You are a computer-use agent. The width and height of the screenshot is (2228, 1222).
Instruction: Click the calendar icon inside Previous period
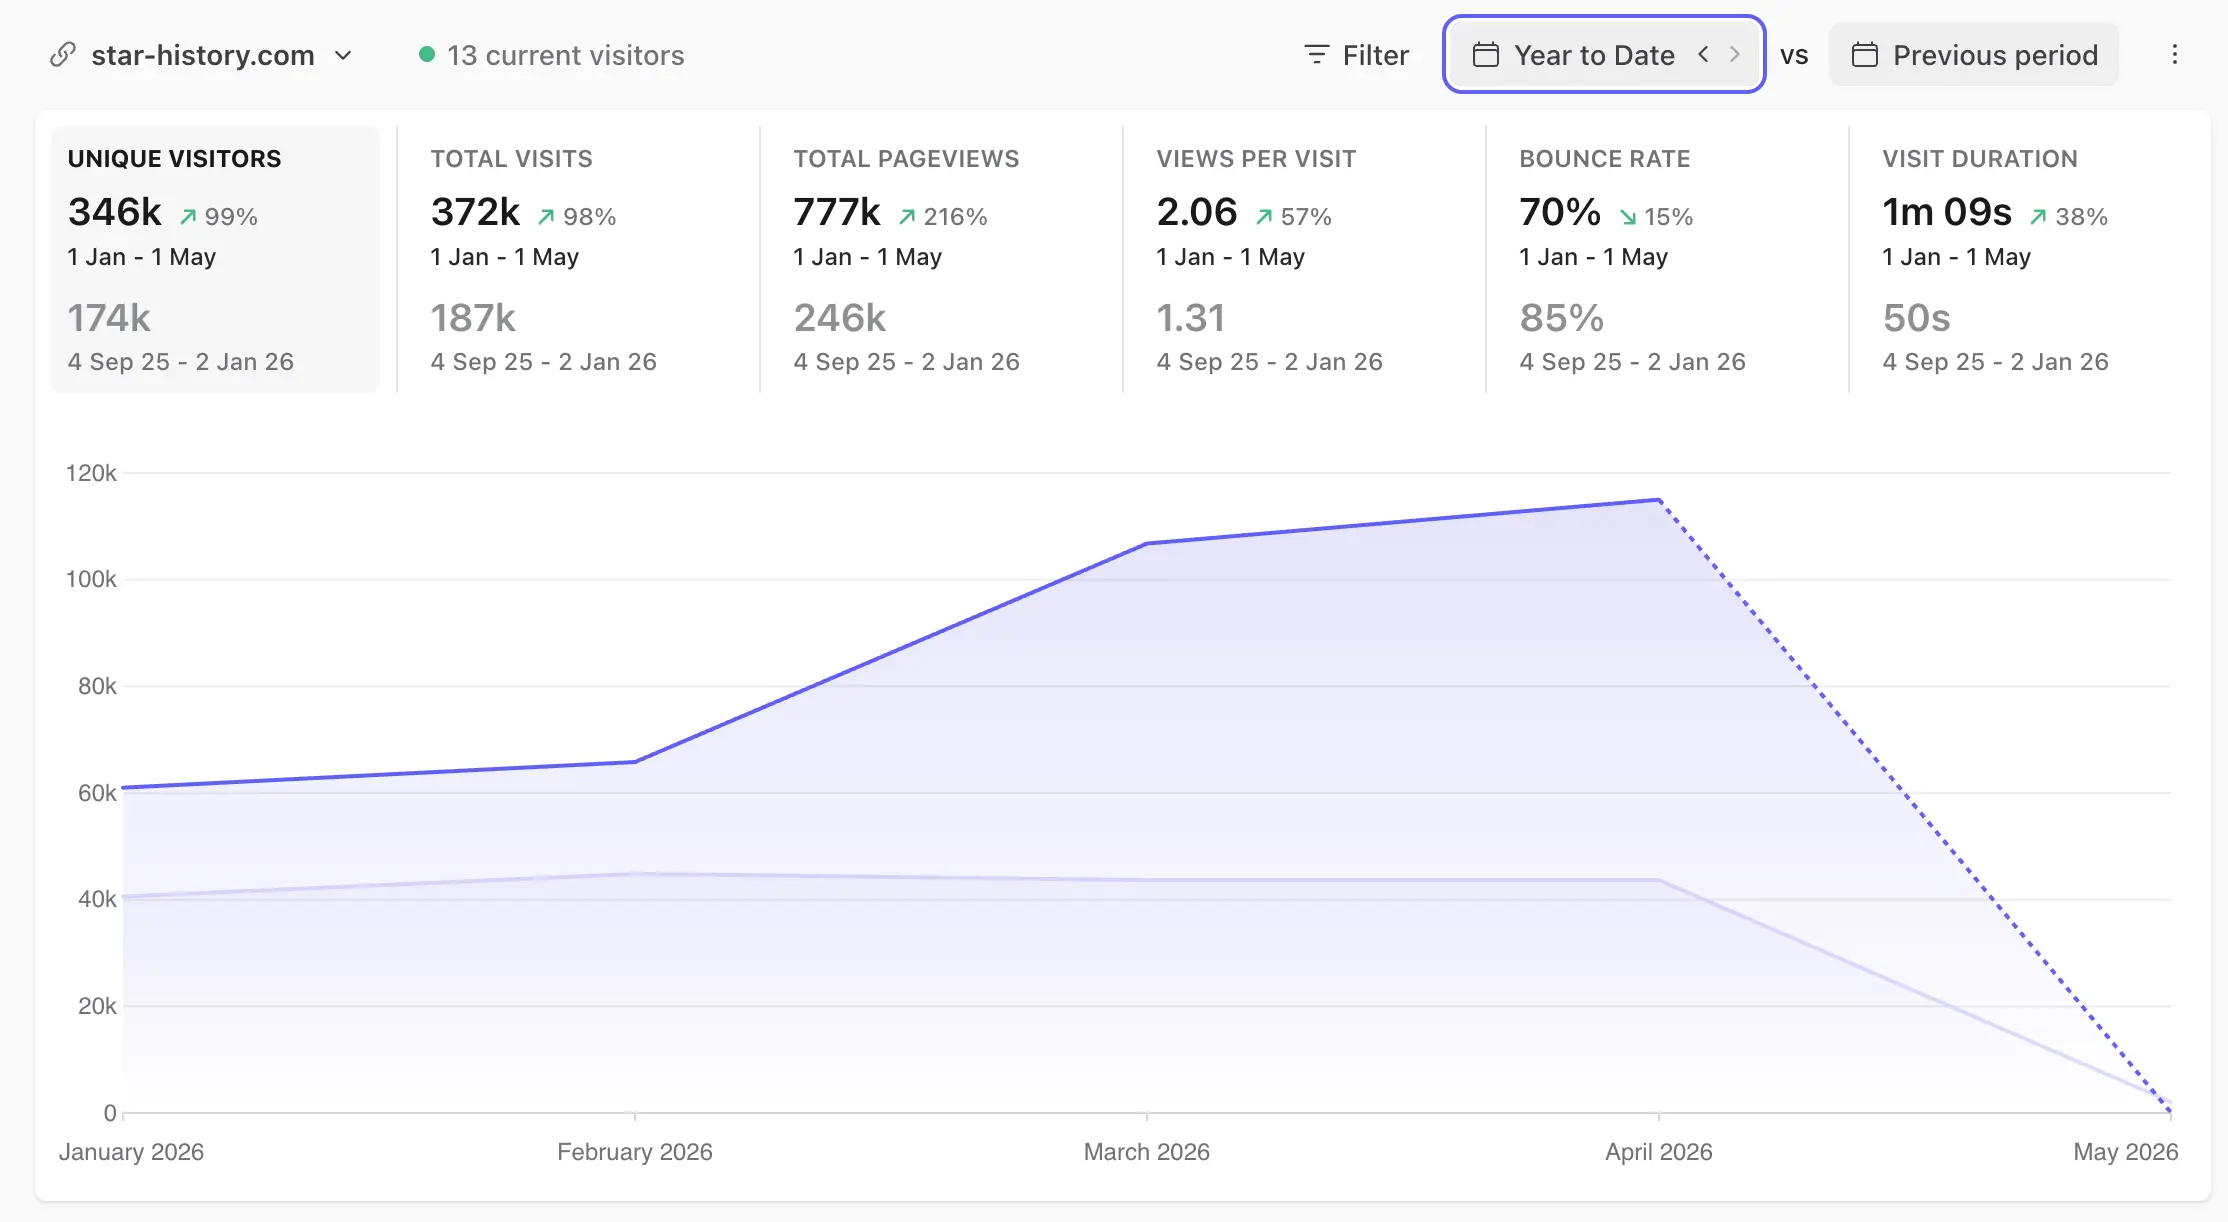point(1866,55)
